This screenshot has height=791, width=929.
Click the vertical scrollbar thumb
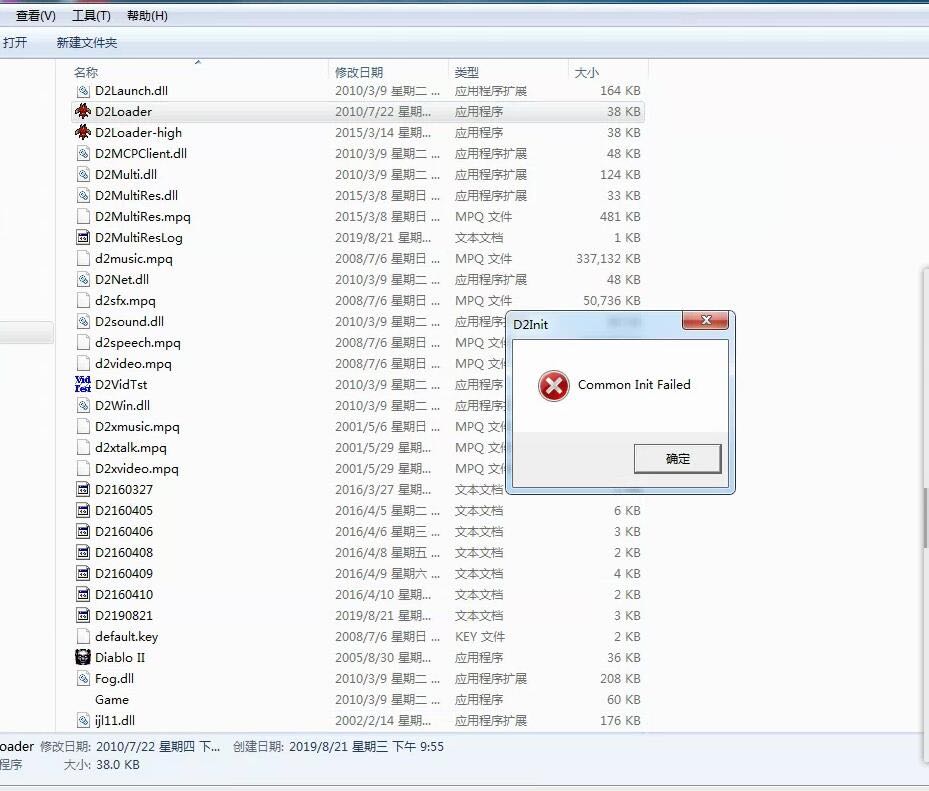click(x=925, y=517)
